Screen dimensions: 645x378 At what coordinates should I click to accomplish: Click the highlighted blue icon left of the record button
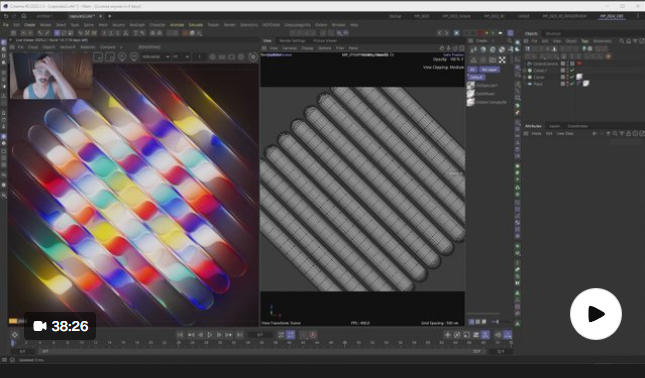click(x=290, y=335)
